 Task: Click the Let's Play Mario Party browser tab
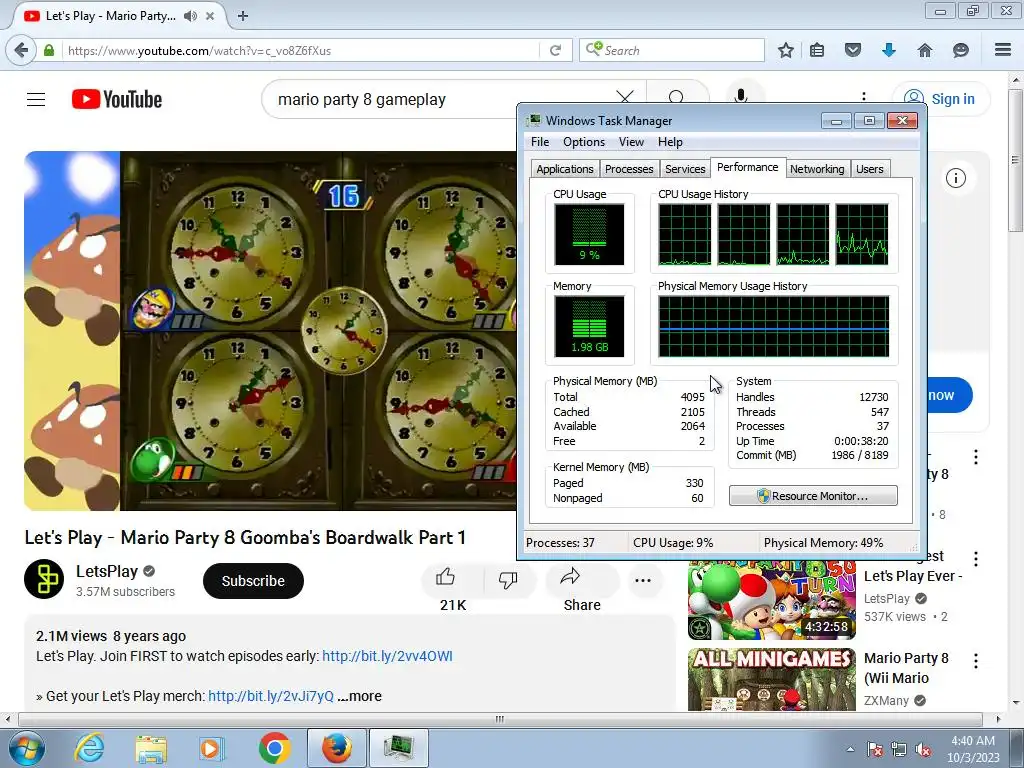click(x=120, y=16)
